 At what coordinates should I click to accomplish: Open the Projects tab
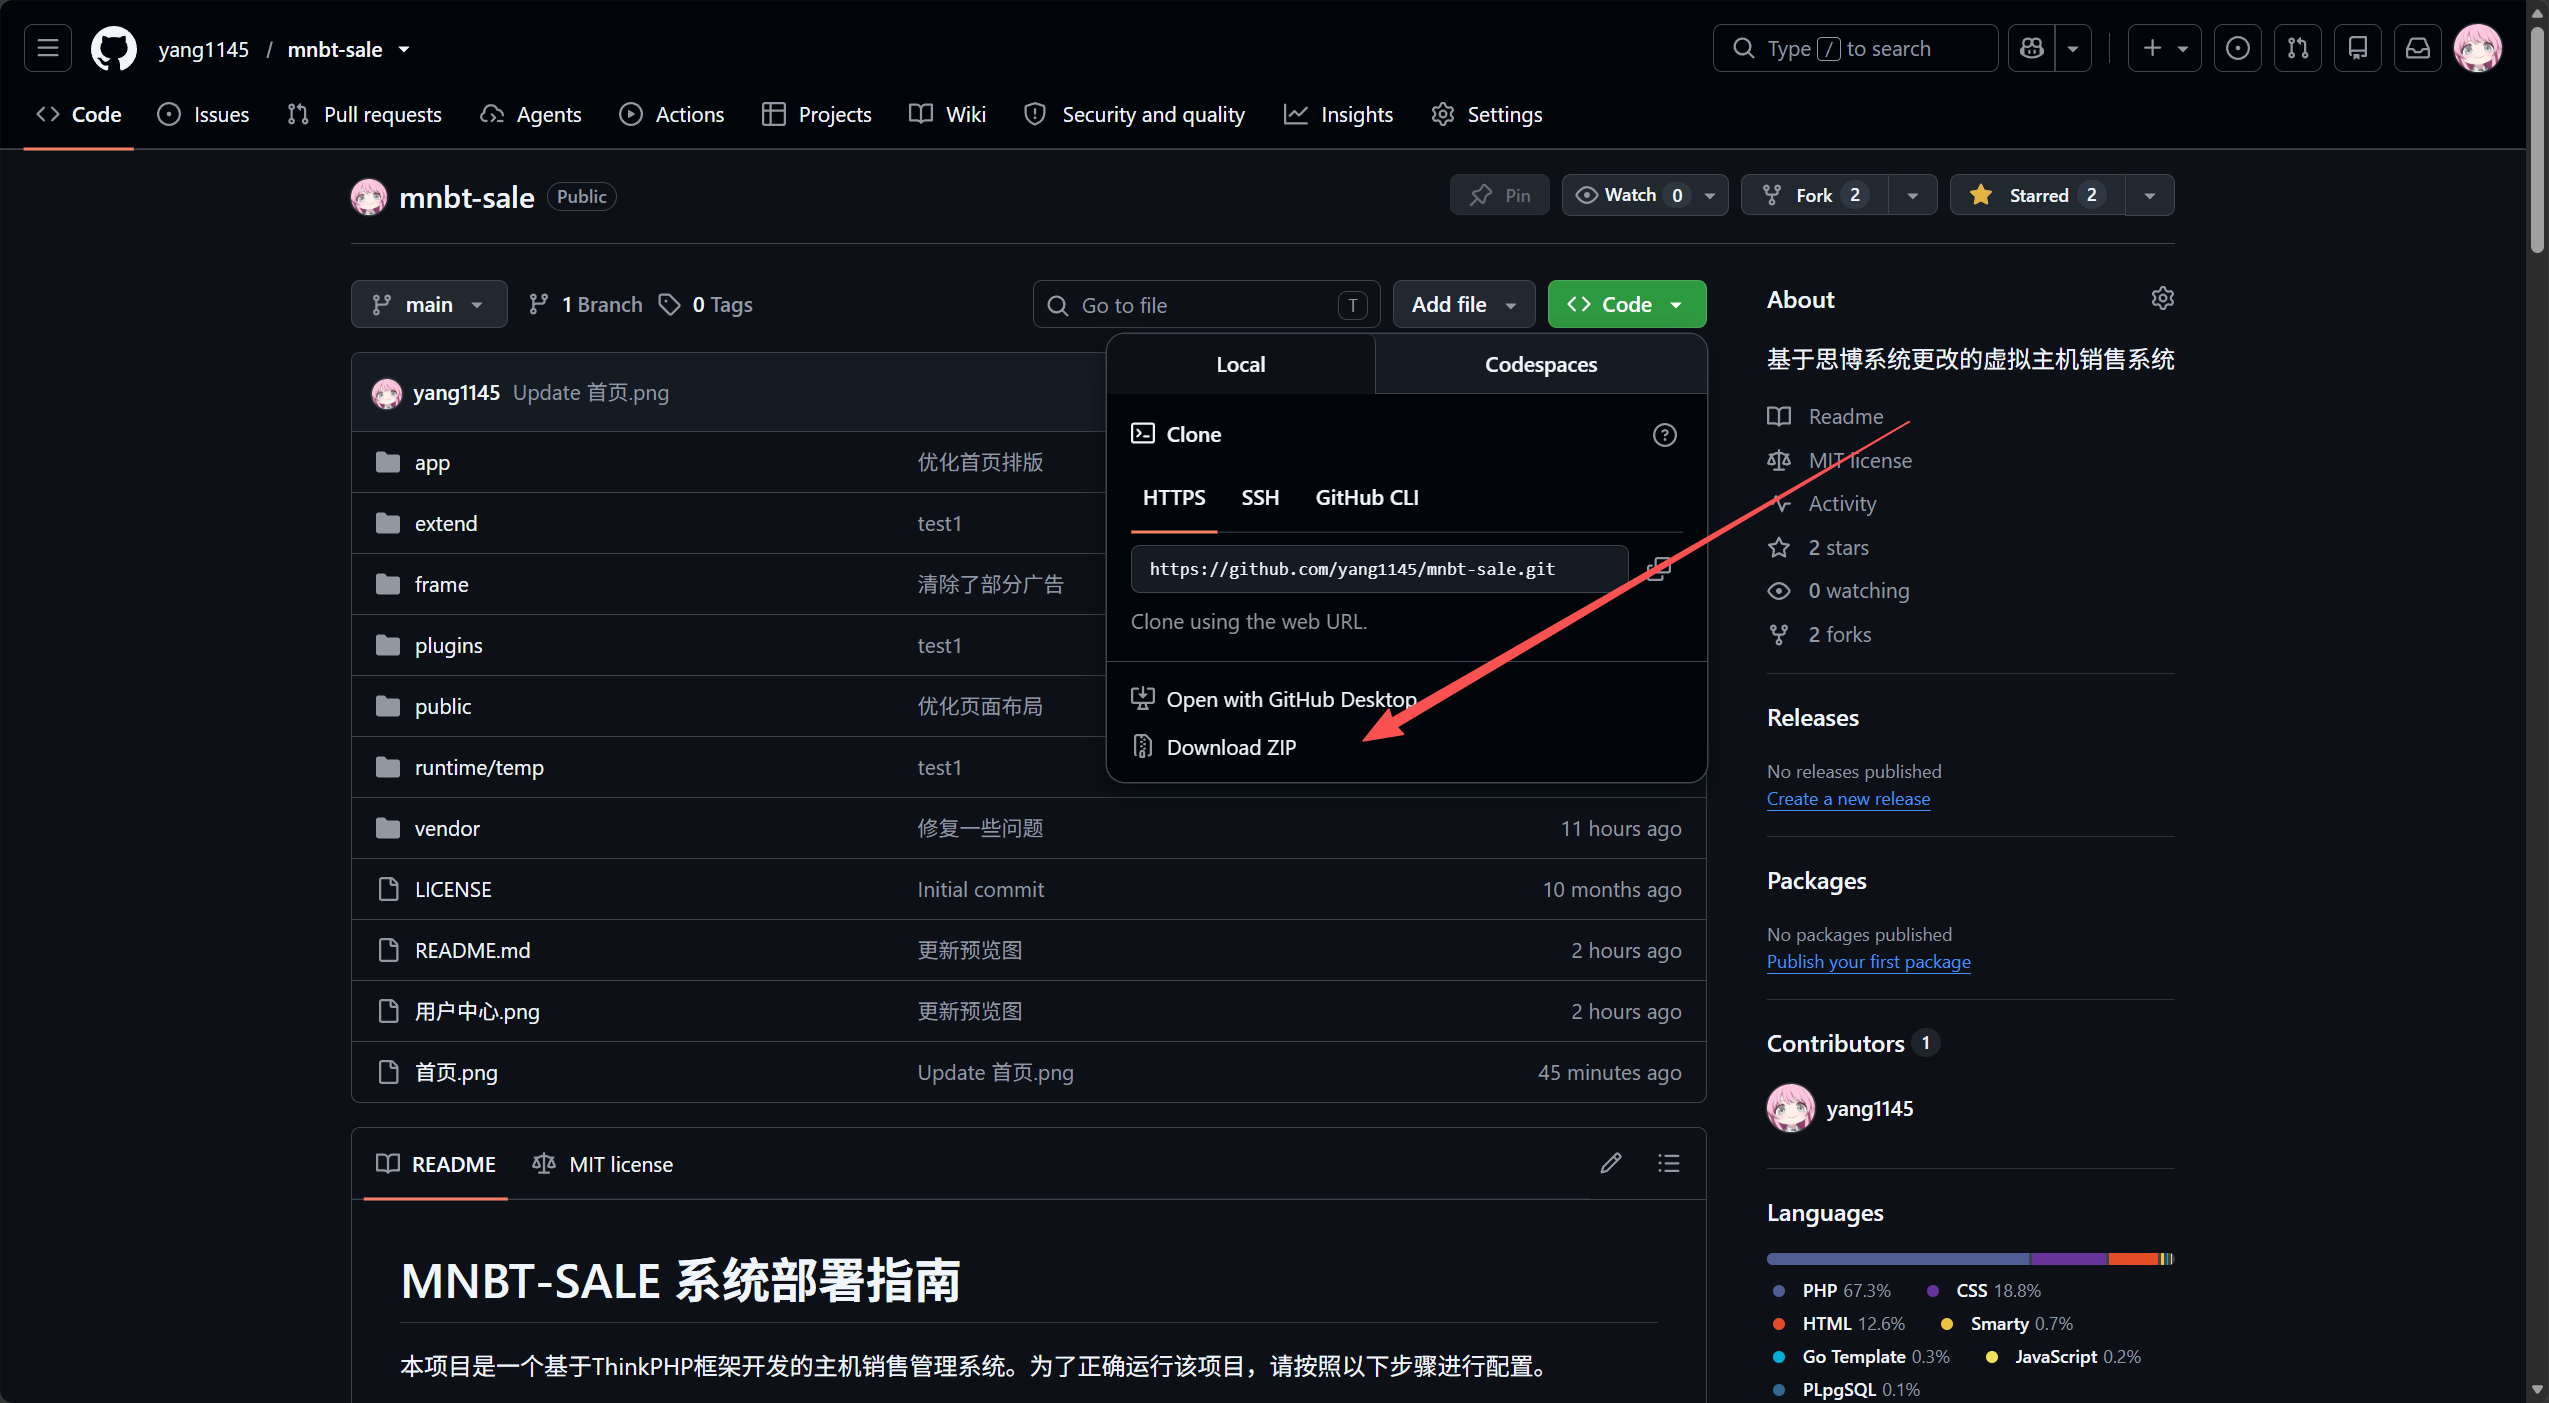pos(816,114)
